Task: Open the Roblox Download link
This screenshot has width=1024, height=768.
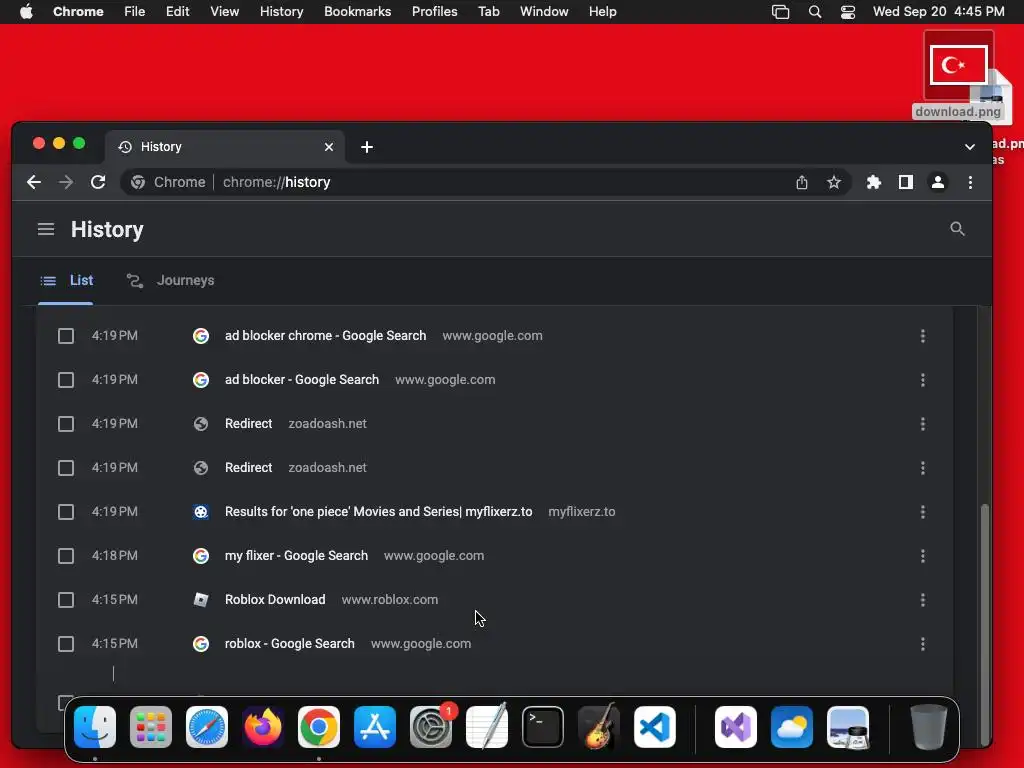Action: (275, 600)
